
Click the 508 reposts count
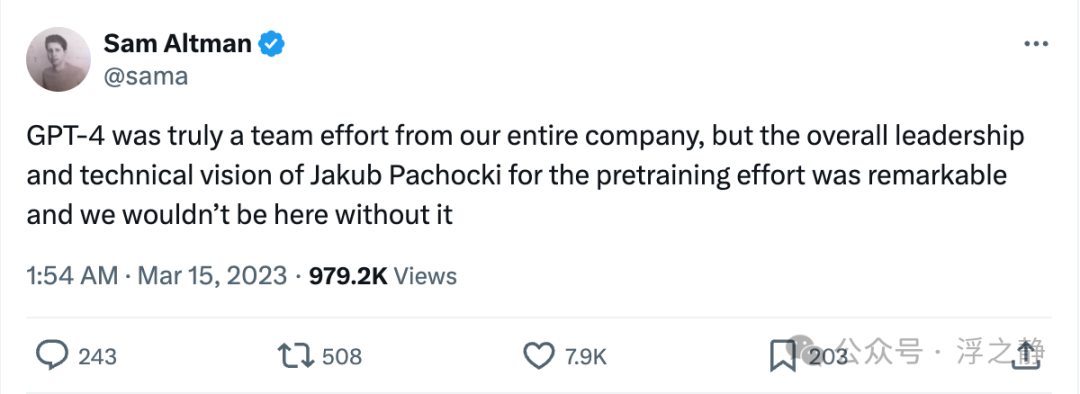pyautogui.click(x=342, y=357)
